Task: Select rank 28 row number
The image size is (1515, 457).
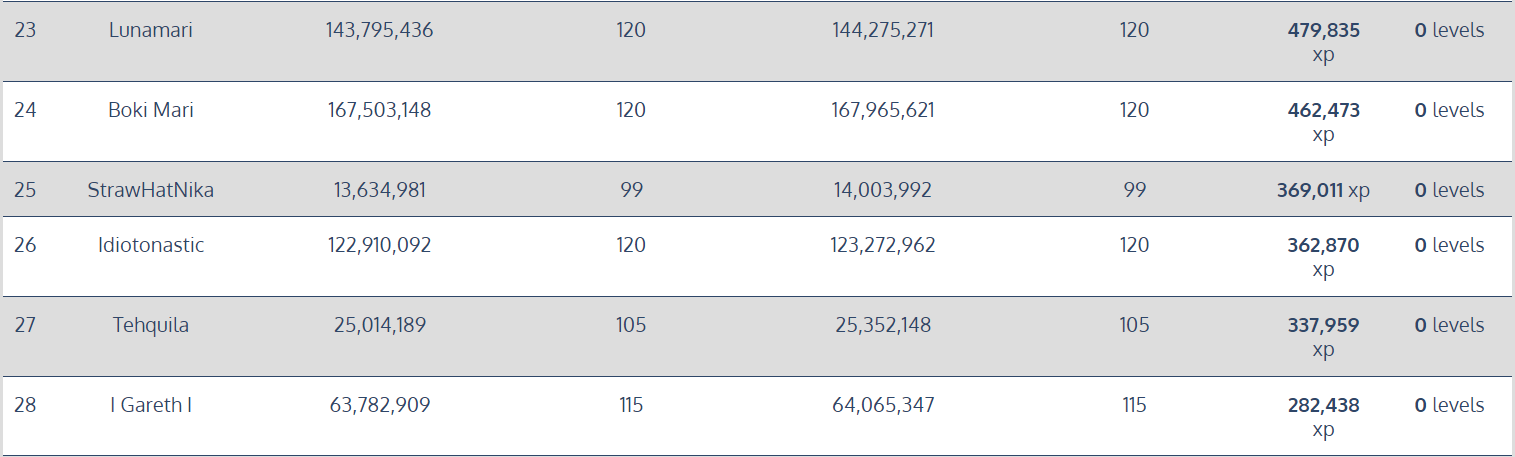Action: [25, 405]
